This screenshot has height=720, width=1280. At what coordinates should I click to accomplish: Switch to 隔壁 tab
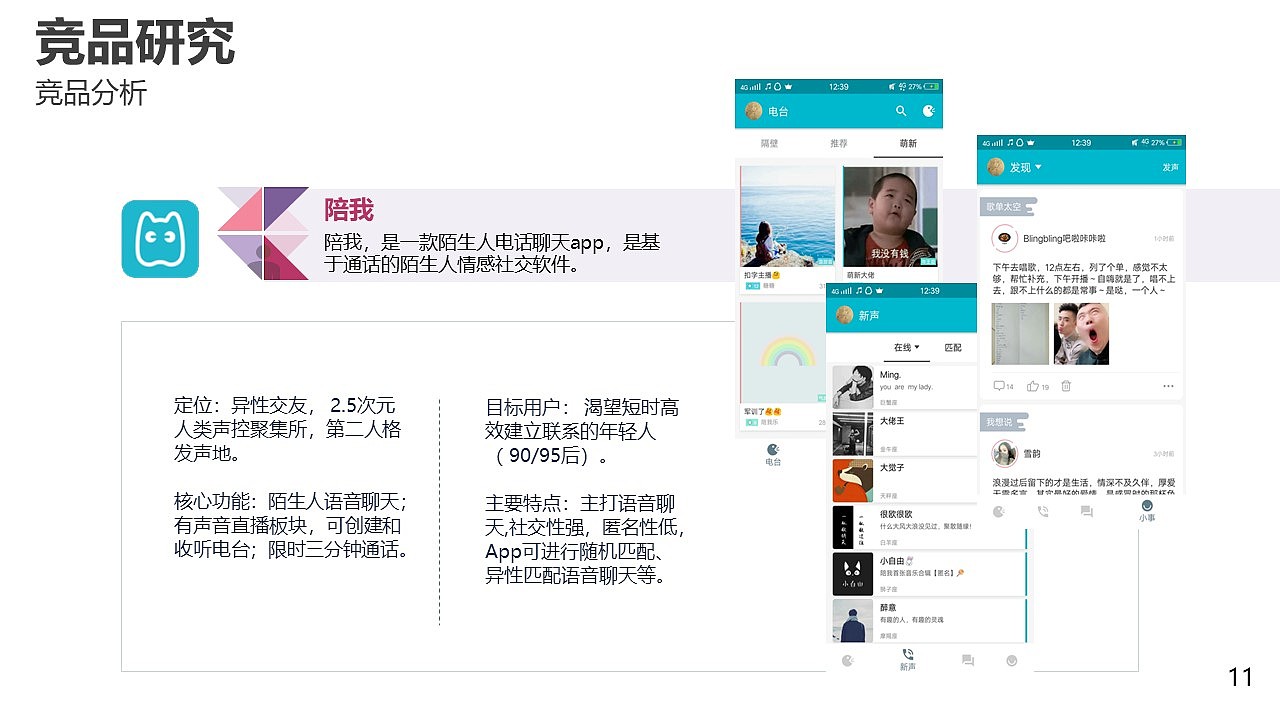(769, 143)
